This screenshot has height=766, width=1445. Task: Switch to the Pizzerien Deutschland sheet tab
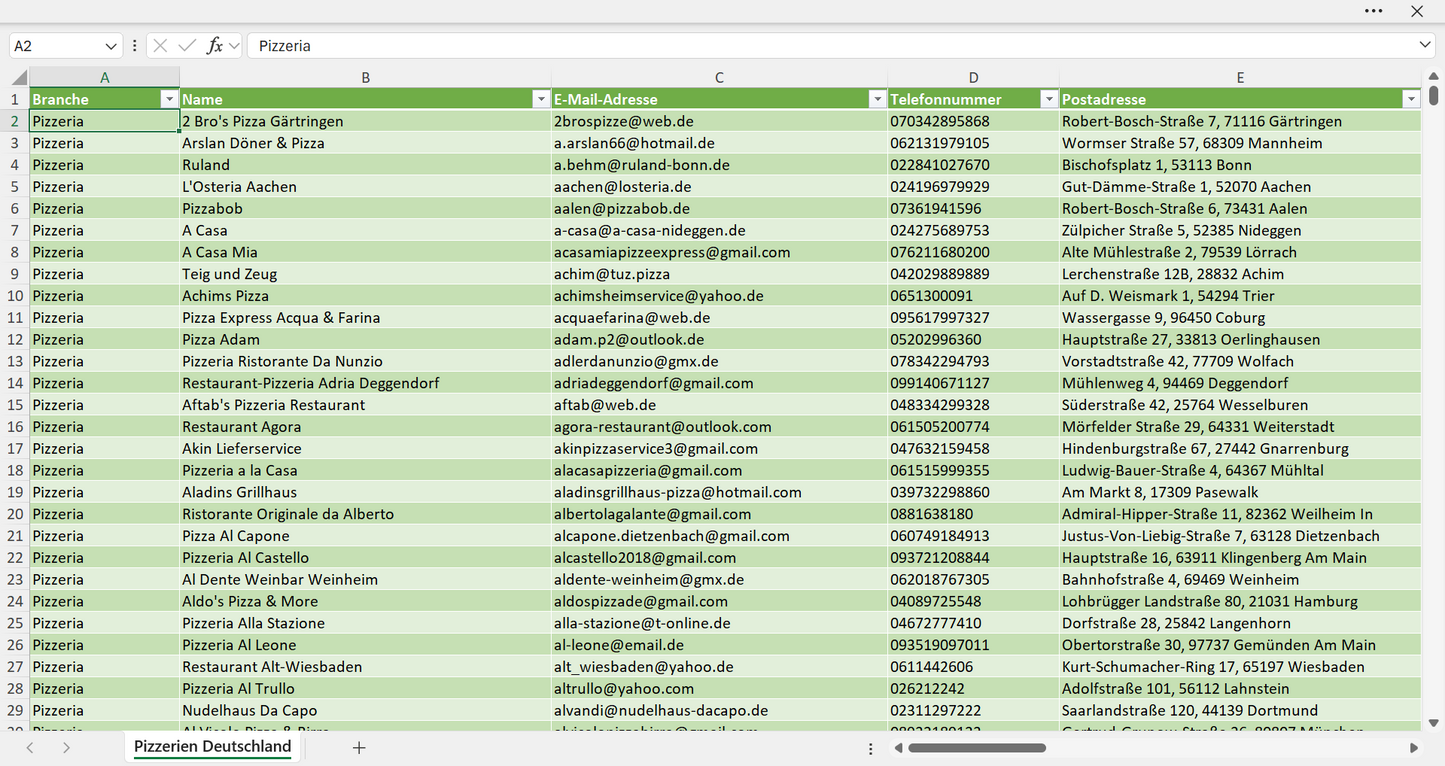[213, 747]
